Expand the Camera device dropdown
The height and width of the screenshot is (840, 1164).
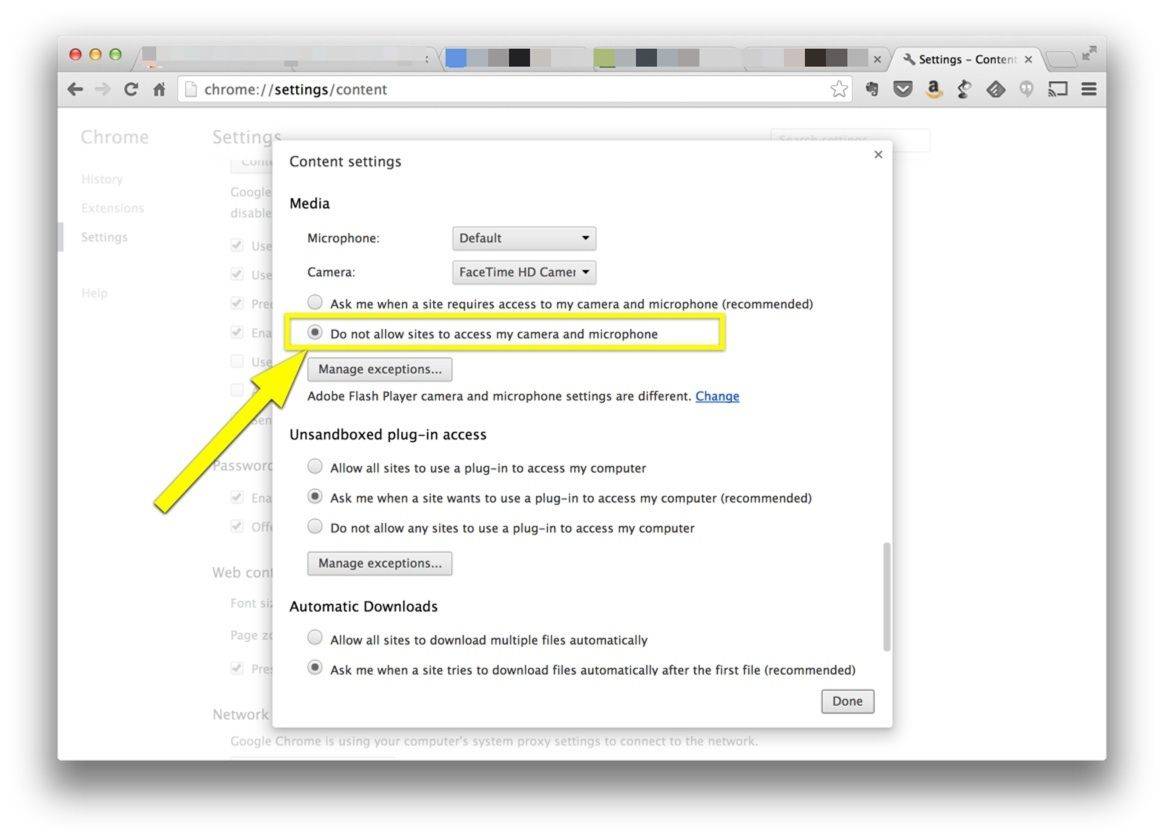pos(524,272)
